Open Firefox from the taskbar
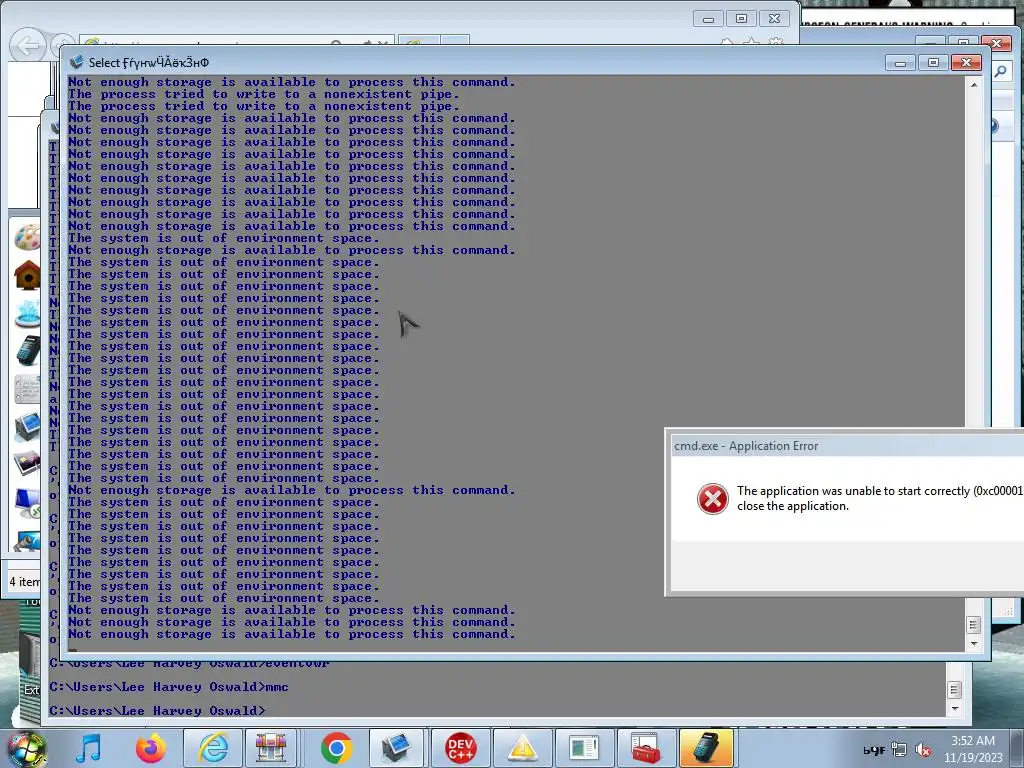 point(151,748)
